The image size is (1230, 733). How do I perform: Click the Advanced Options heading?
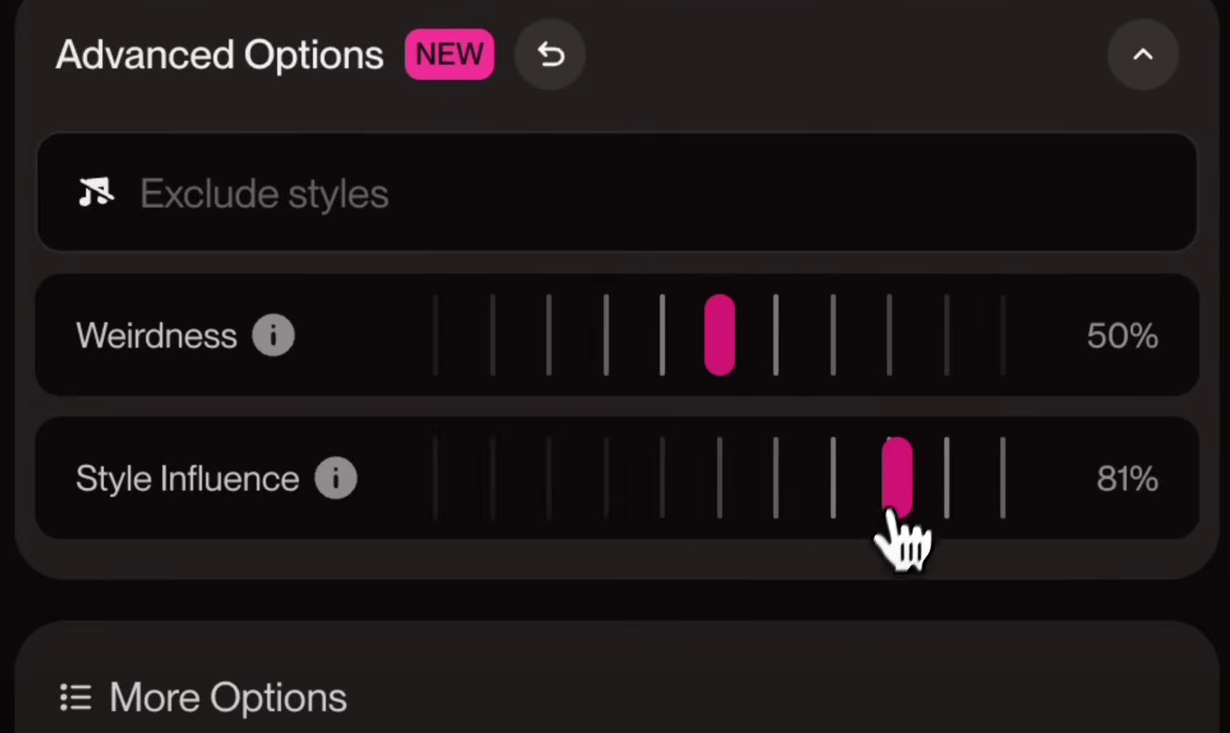click(x=219, y=55)
